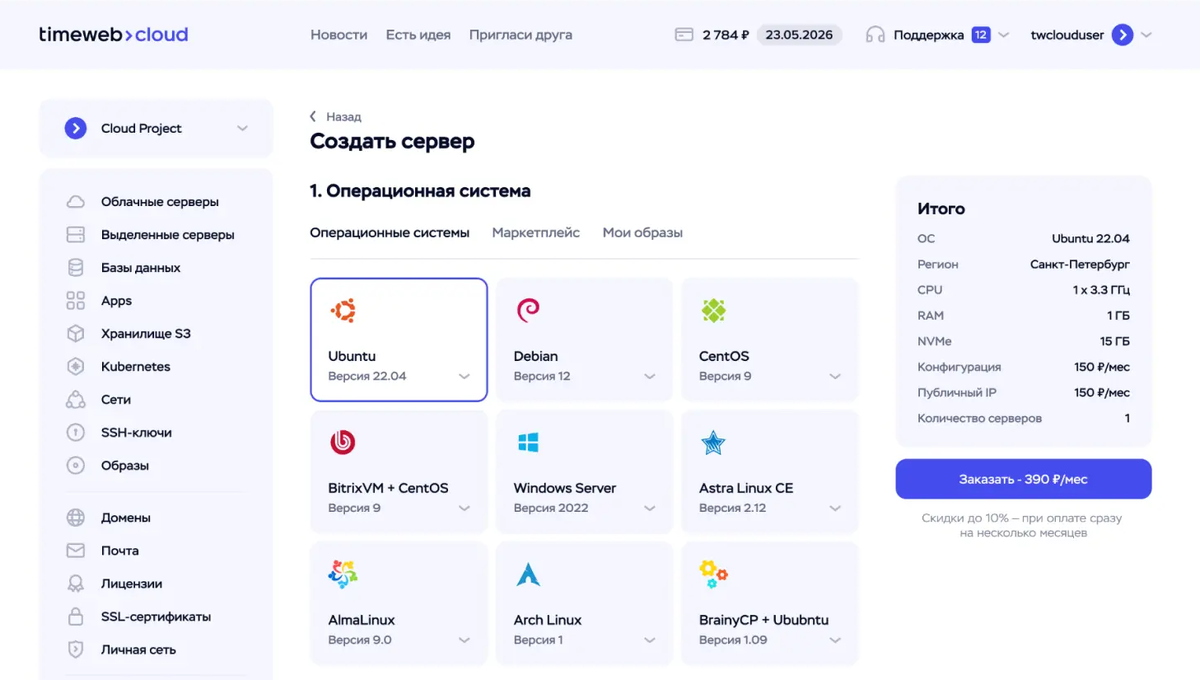The width and height of the screenshot is (1200, 680).
Task: Click the key icon for SSH-ключи
Action: [76, 433]
